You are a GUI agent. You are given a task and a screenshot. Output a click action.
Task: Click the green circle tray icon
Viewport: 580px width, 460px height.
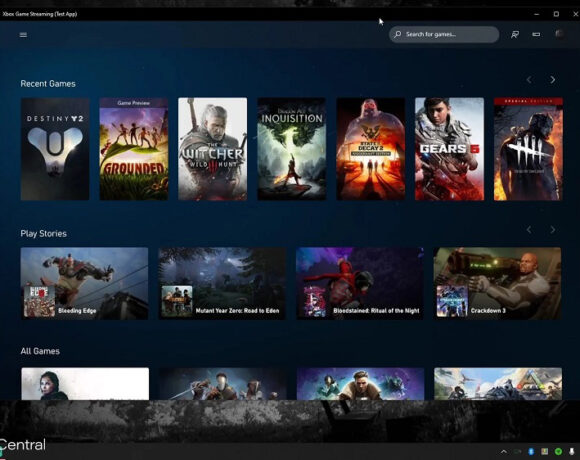(x=558, y=451)
